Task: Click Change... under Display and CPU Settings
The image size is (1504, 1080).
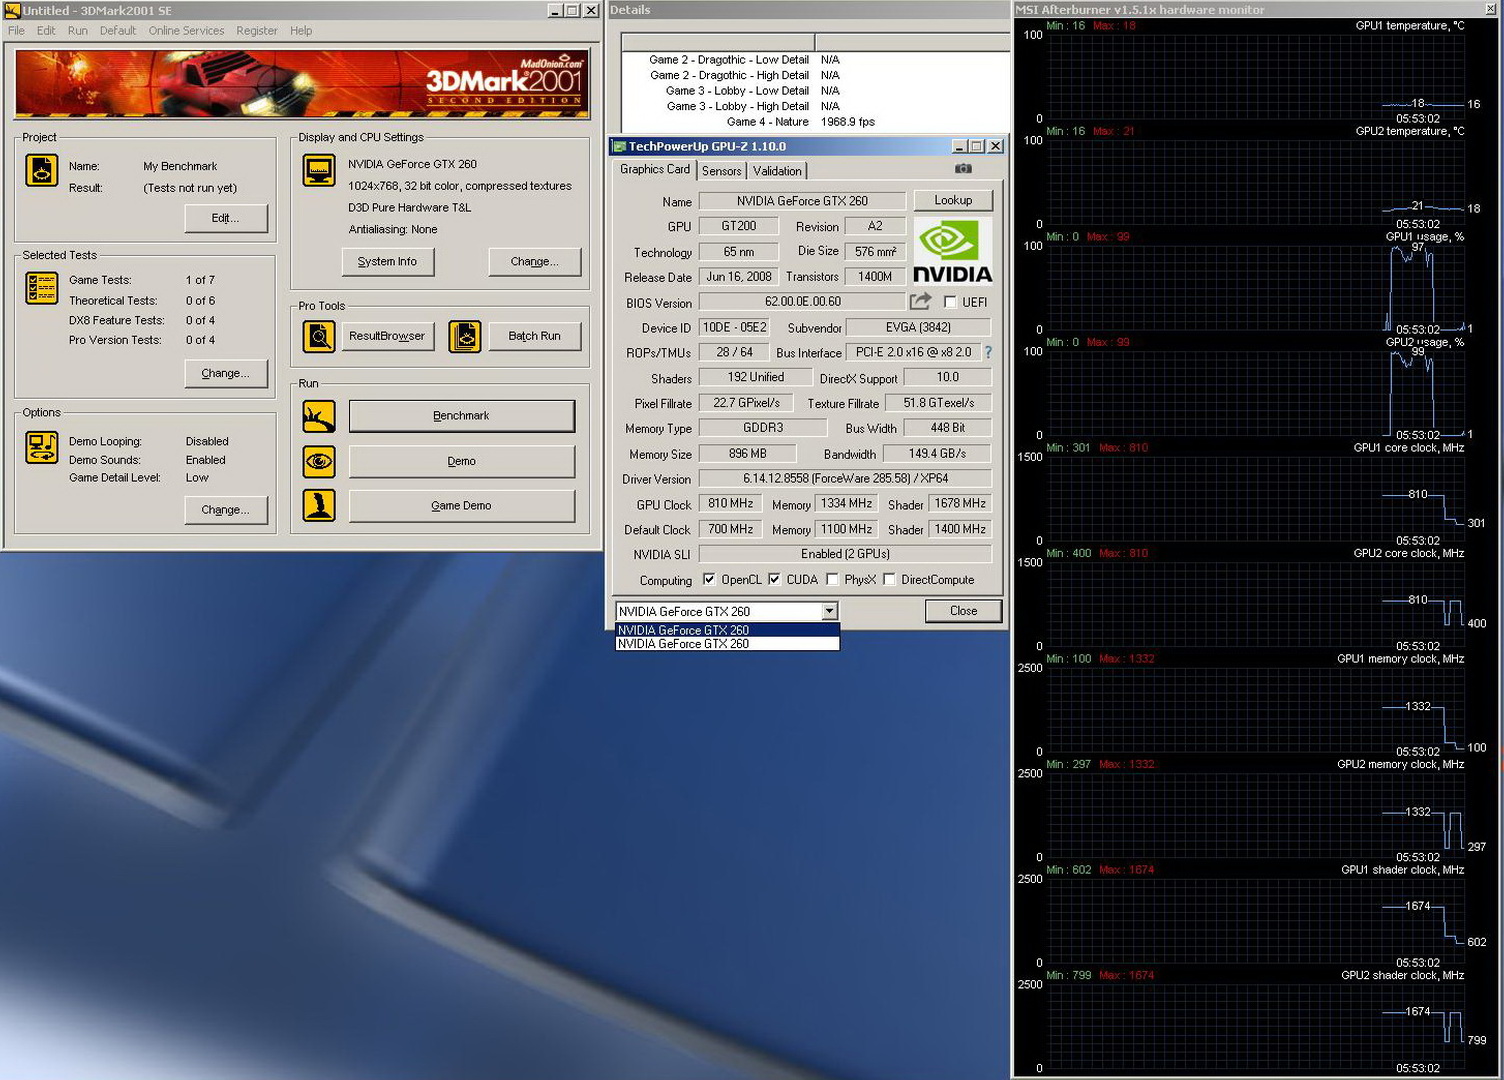Action: [x=534, y=262]
